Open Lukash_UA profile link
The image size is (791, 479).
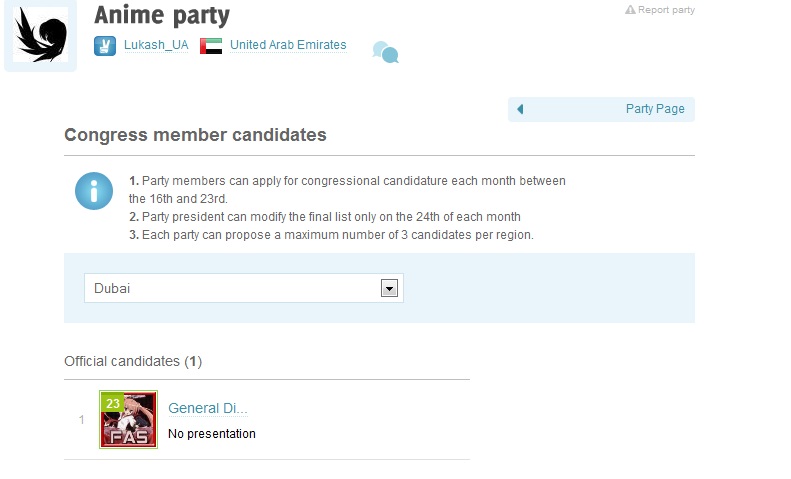(156, 45)
